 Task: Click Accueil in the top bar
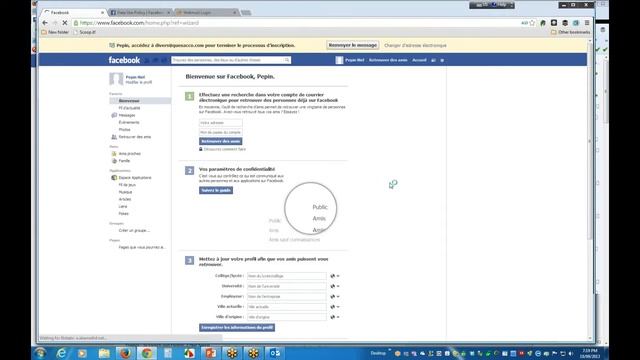click(x=419, y=60)
